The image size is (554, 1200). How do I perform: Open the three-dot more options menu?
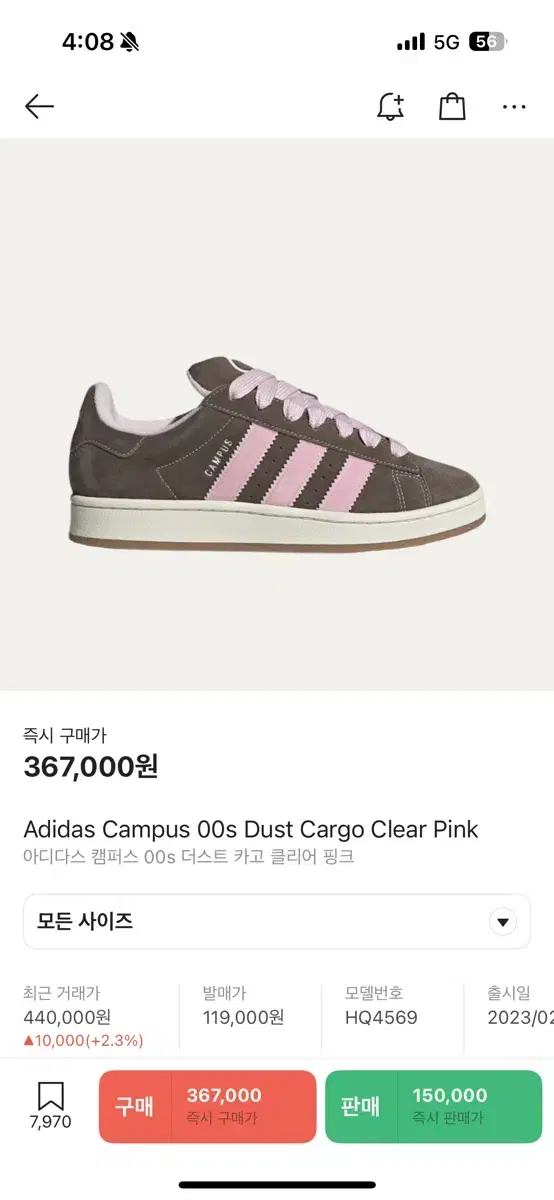pyautogui.click(x=514, y=107)
